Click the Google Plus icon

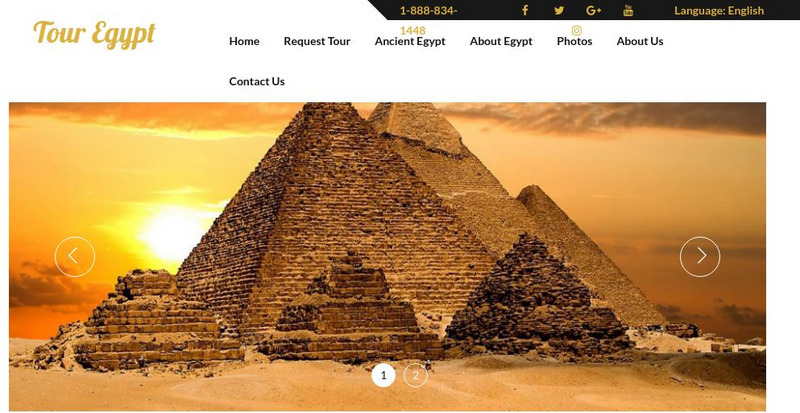(x=593, y=10)
